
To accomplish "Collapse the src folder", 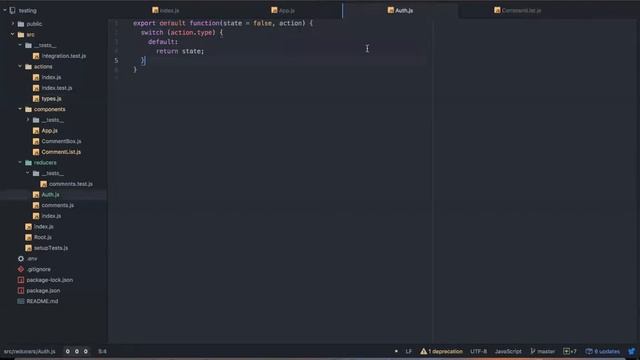I will [13, 35].
